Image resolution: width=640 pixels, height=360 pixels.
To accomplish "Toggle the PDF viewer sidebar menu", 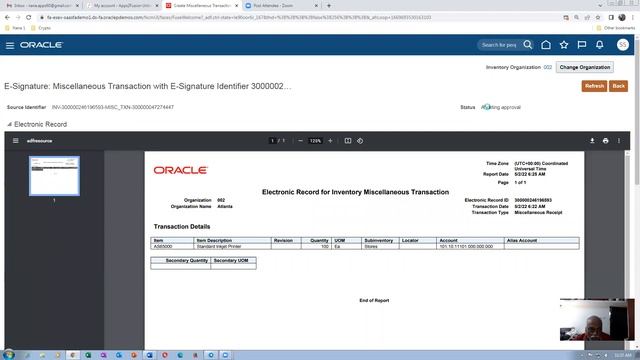I will (x=16, y=141).
